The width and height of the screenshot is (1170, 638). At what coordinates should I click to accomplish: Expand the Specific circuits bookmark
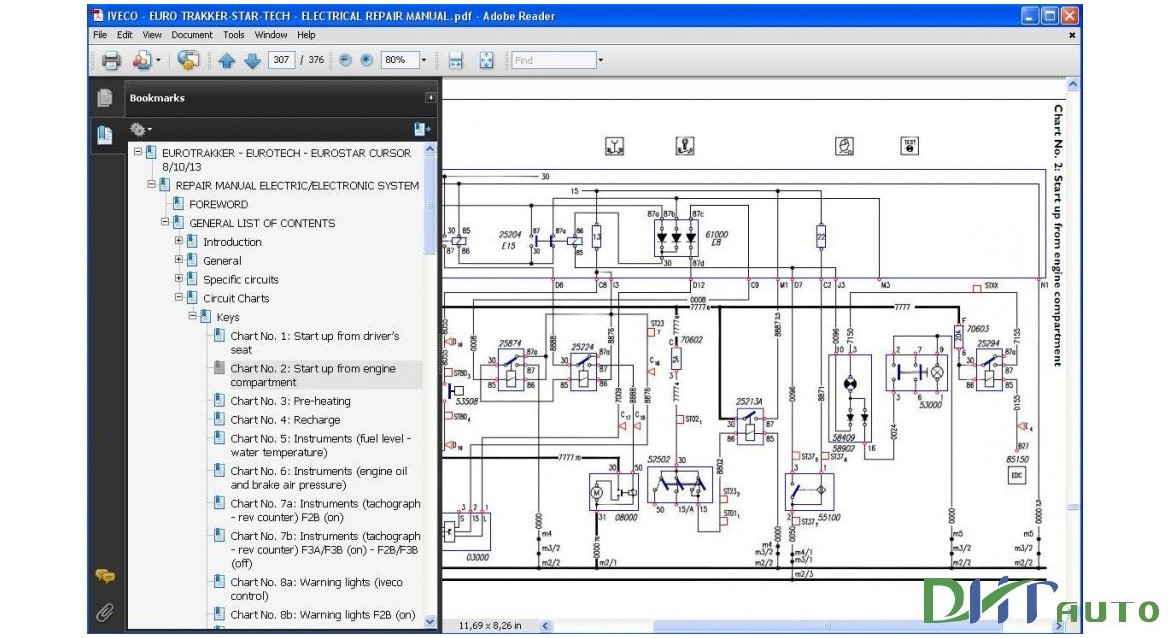179,278
